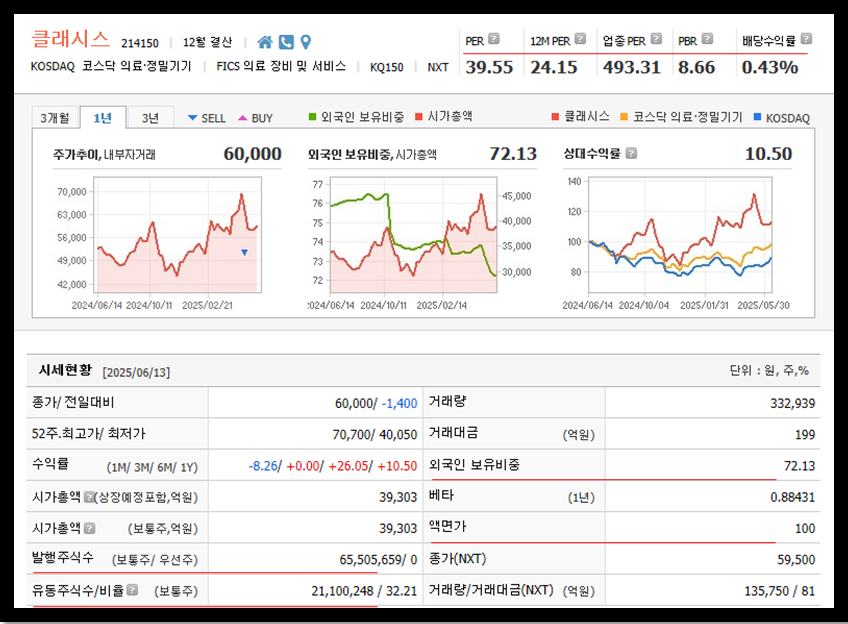Viewport: 848px width, 624px height.
Task: Click blue KOSDAQ legend swatch
Action: (x=757, y=117)
